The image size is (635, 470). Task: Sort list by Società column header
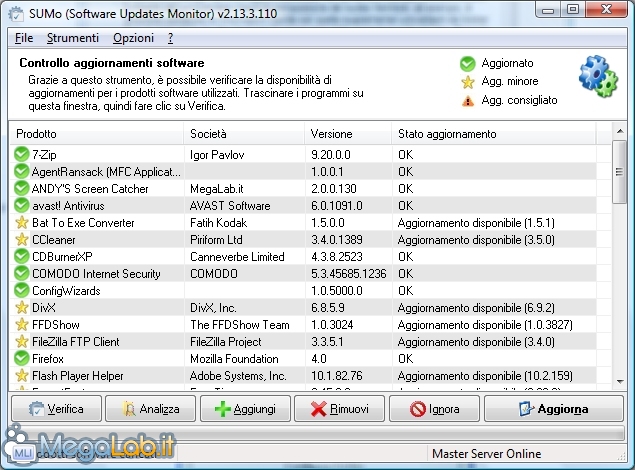(x=244, y=134)
